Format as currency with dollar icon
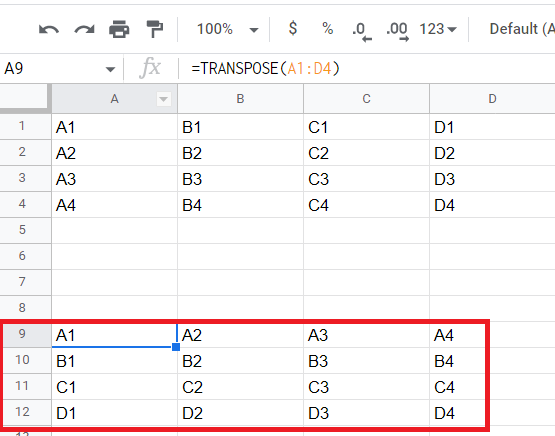The height and width of the screenshot is (436, 555). coord(293,28)
